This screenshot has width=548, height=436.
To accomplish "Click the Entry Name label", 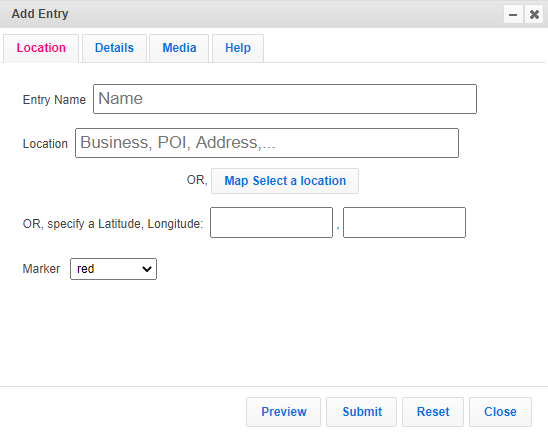I will [54, 100].
